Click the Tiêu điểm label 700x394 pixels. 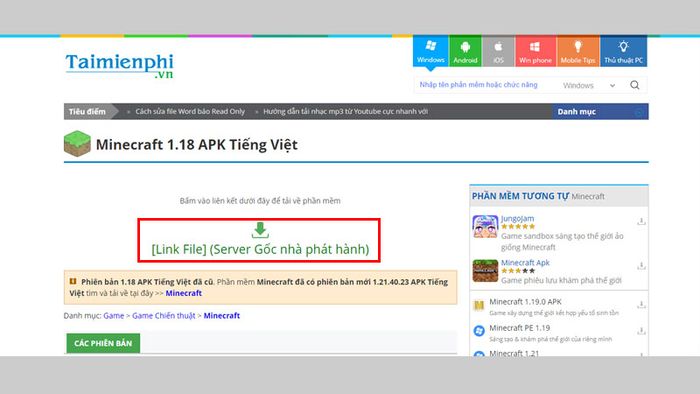point(87,112)
